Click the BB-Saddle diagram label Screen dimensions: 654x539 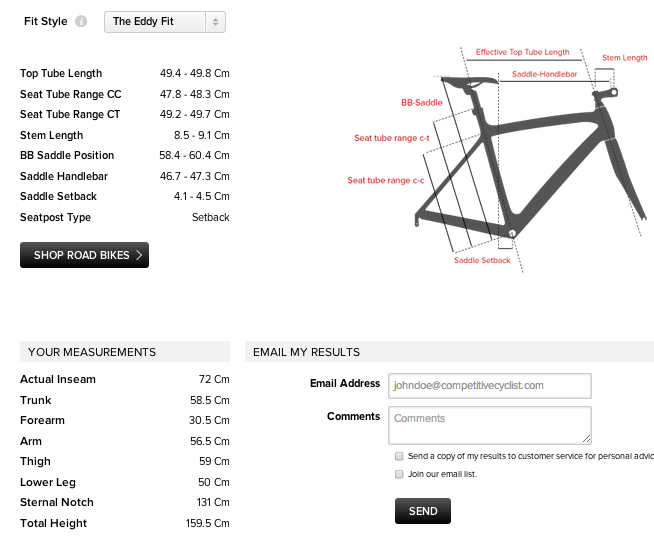(421, 102)
